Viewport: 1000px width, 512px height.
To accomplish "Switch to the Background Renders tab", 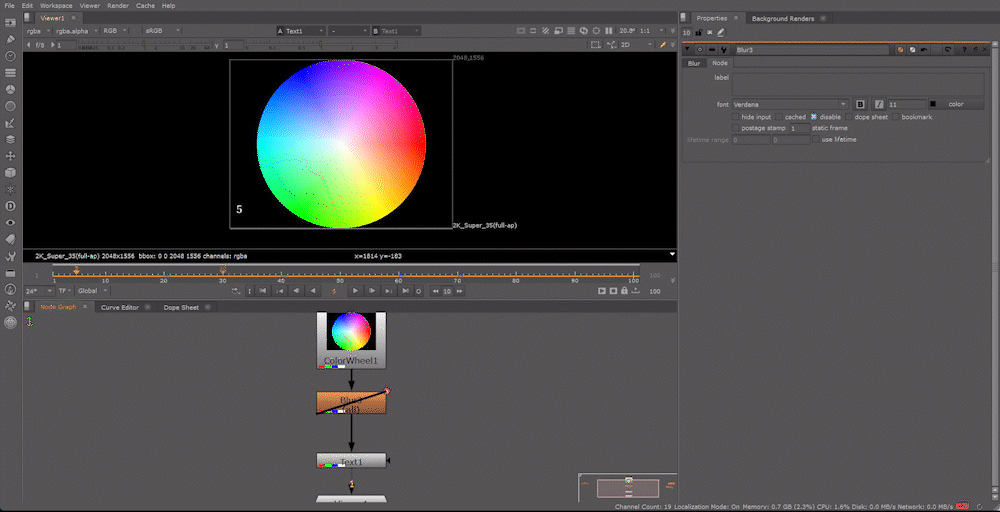I will coord(783,18).
